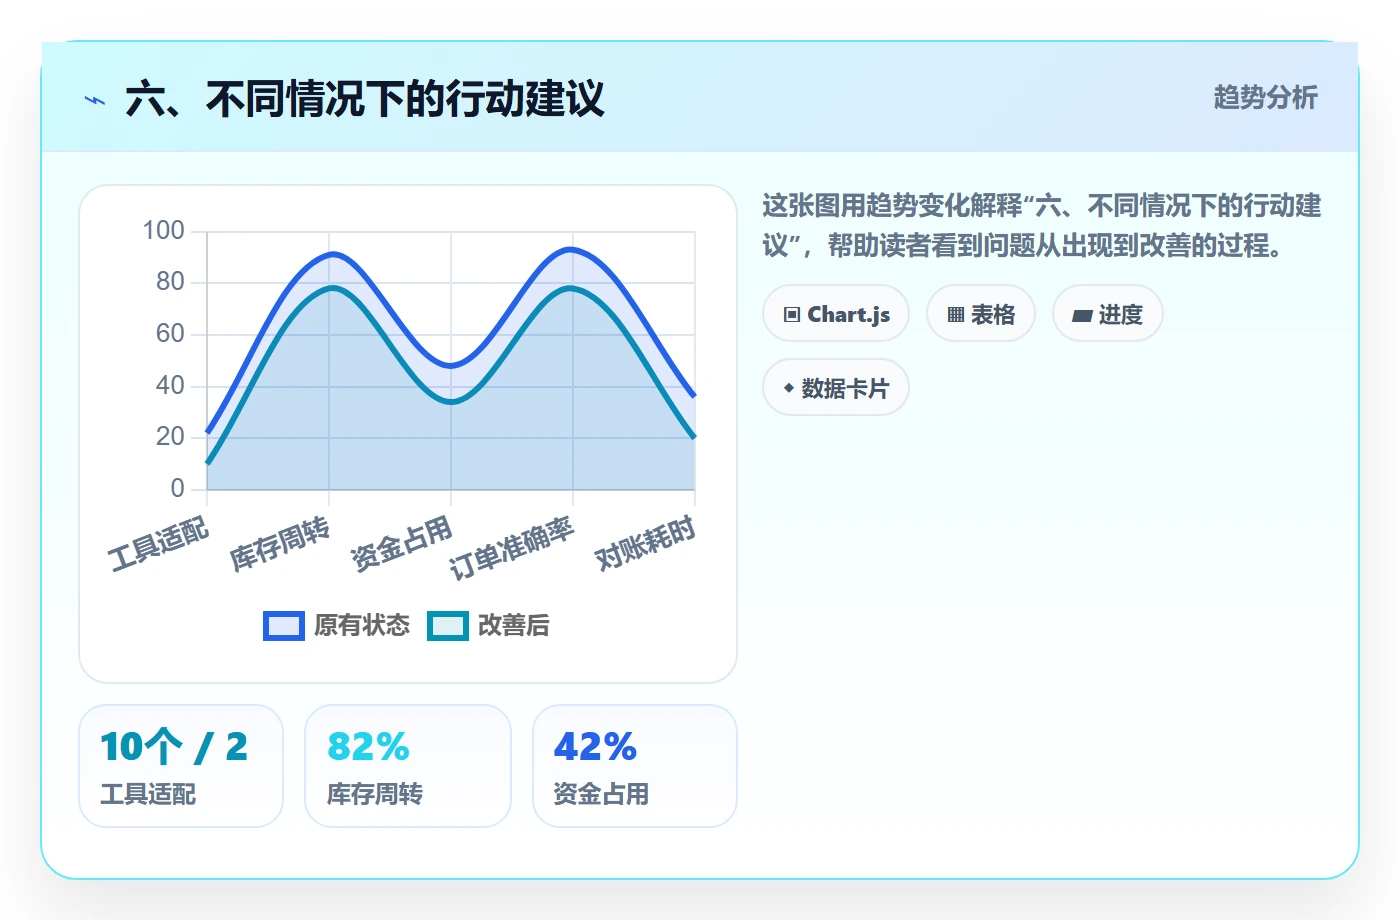Screen dimensions: 1400x920
Task: Select the 数据卡片 tag
Action: 836,388
